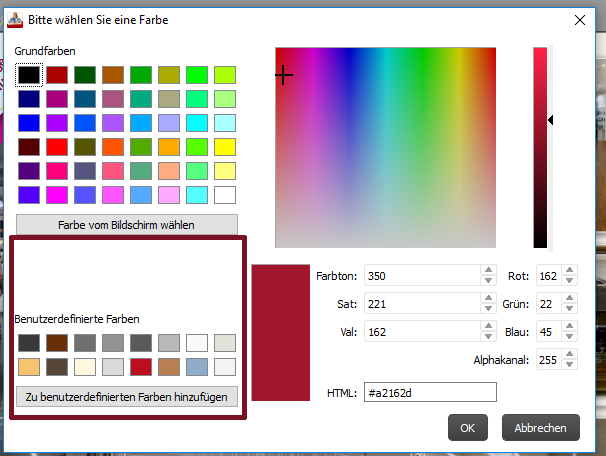Pick the yellow basic color swatch
Viewport: 606px width, 456px height.
pyautogui.click(x=225, y=147)
